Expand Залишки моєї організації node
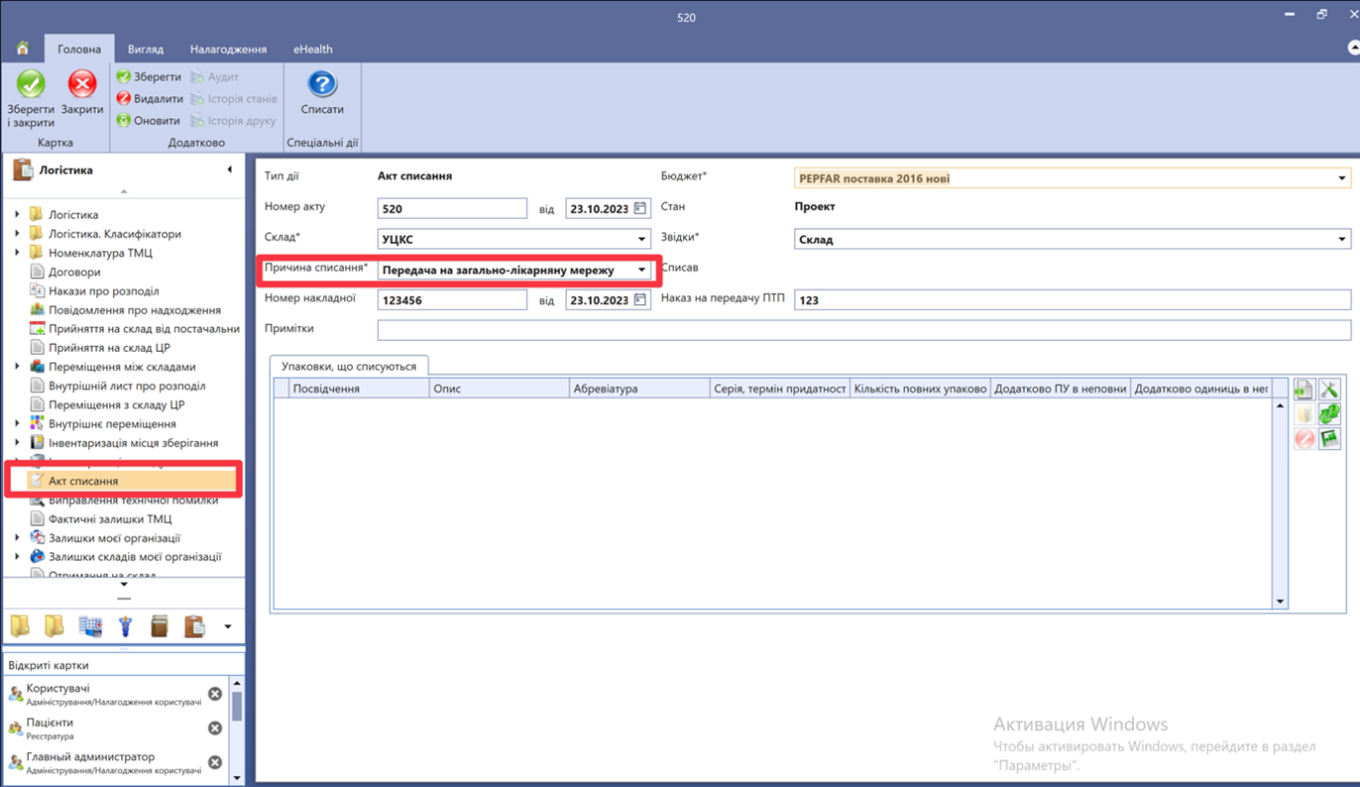The height and width of the screenshot is (787, 1360). [17, 538]
